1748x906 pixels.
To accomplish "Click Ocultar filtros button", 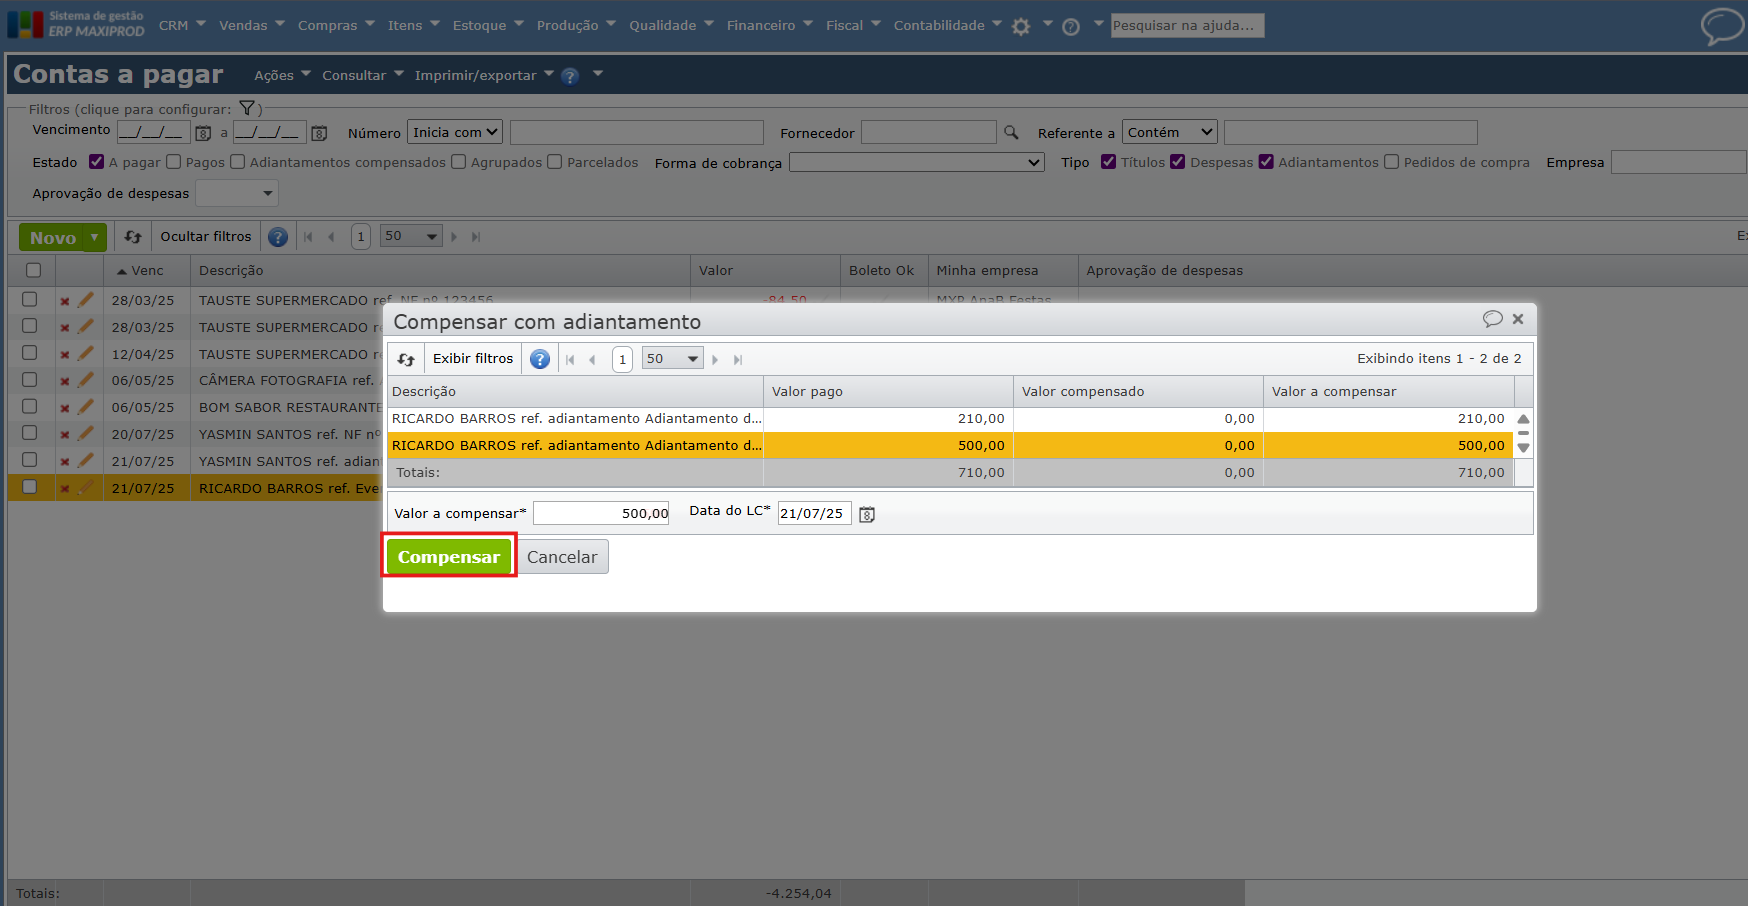I will (206, 237).
